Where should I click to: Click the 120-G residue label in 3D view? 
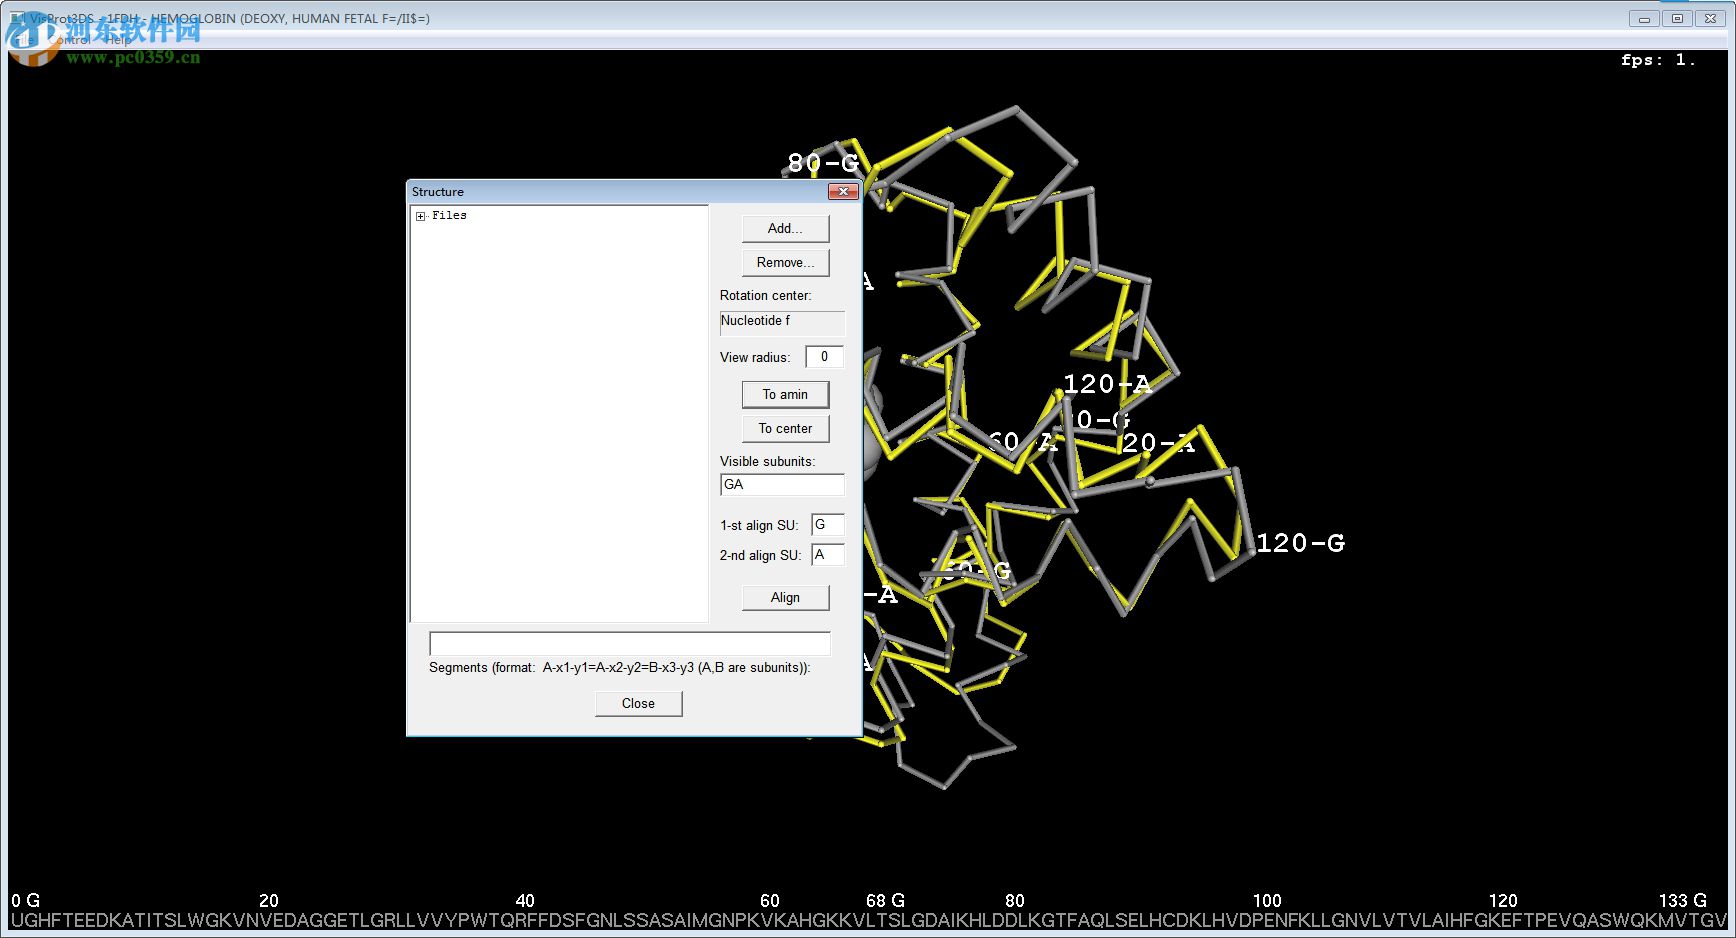click(1300, 543)
